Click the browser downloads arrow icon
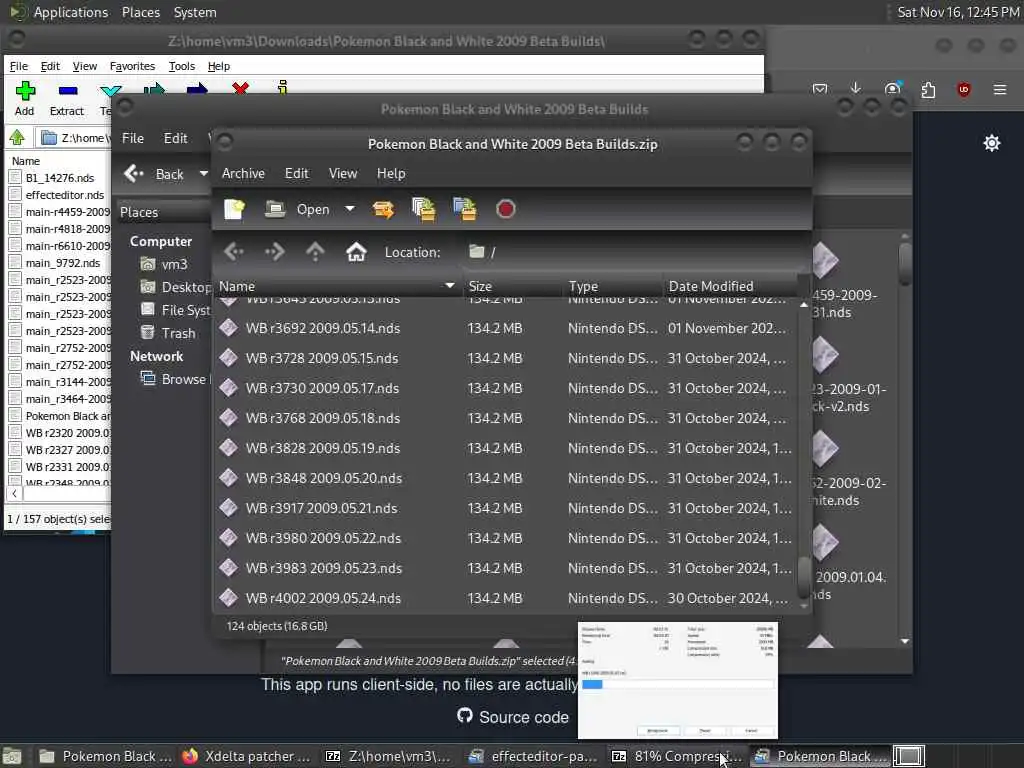The image size is (1024, 768). (856, 89)
